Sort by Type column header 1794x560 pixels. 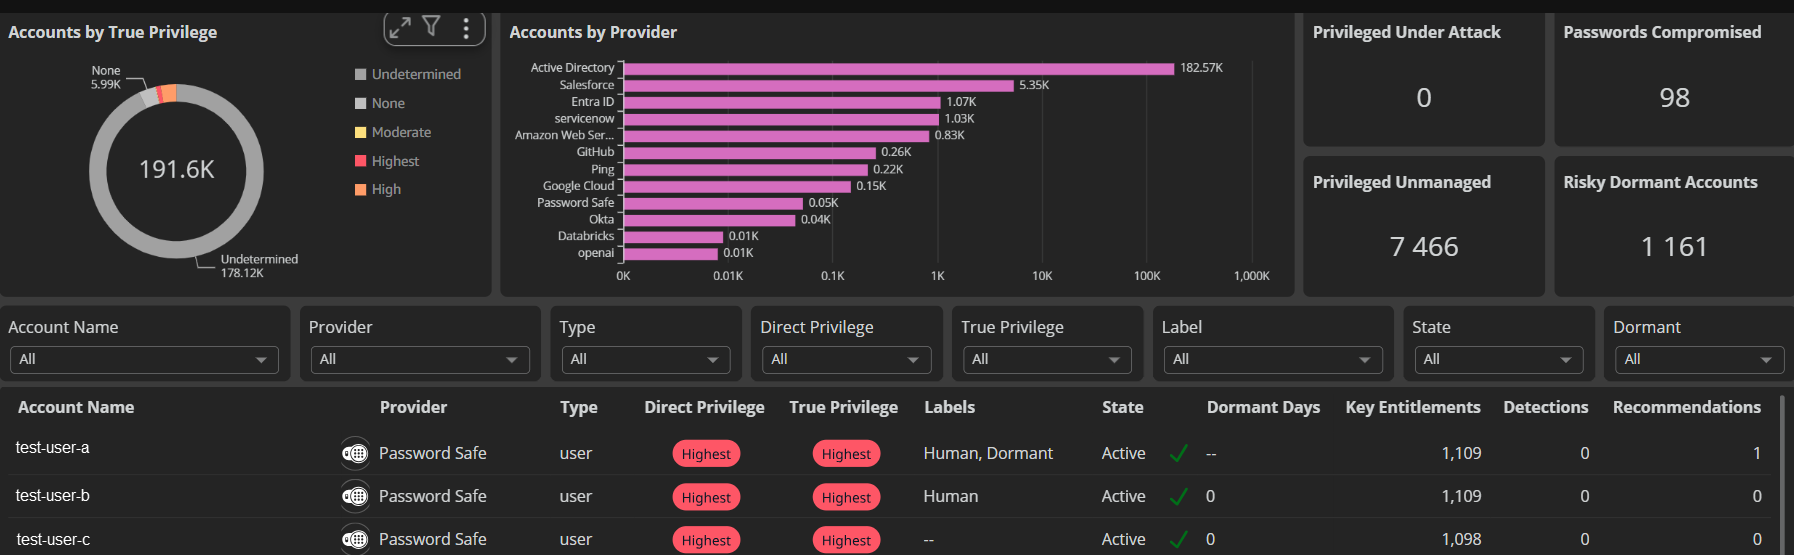(579, 407)
